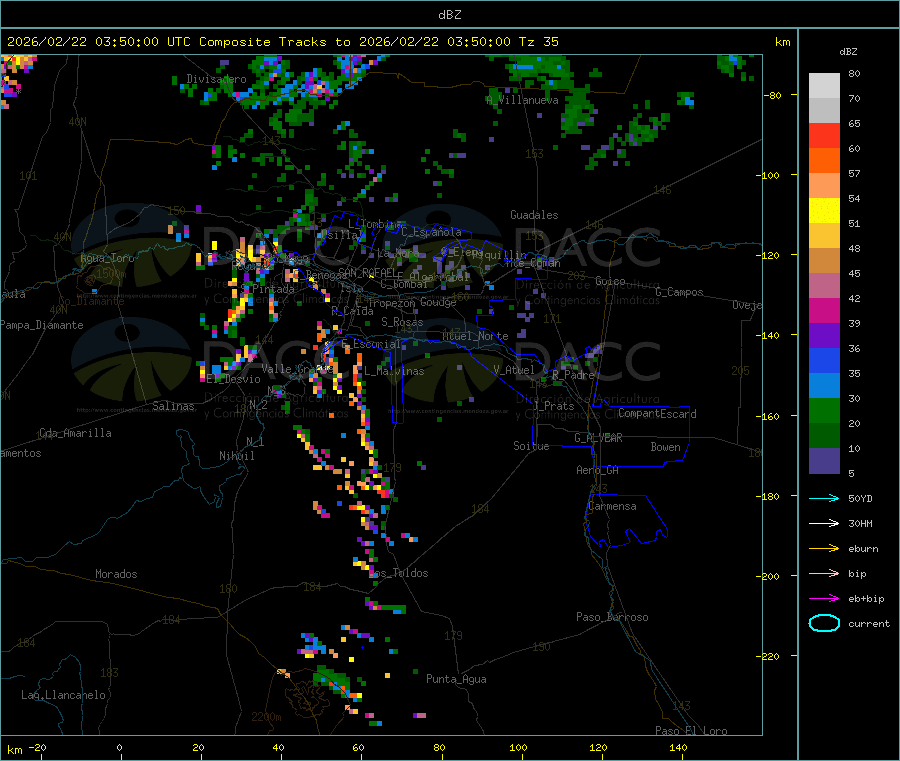Click the Lag.Llancanelo map label
The image size is (900, 761).
[x=63, y=695]
